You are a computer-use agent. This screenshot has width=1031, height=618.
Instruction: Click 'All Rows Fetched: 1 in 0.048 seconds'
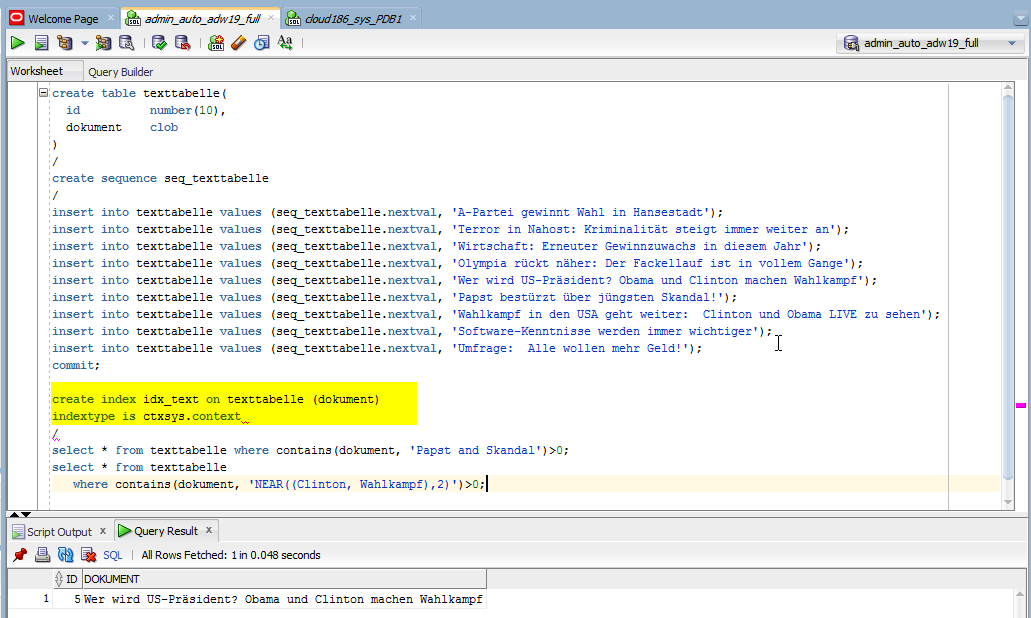click(x=231, y=555)
